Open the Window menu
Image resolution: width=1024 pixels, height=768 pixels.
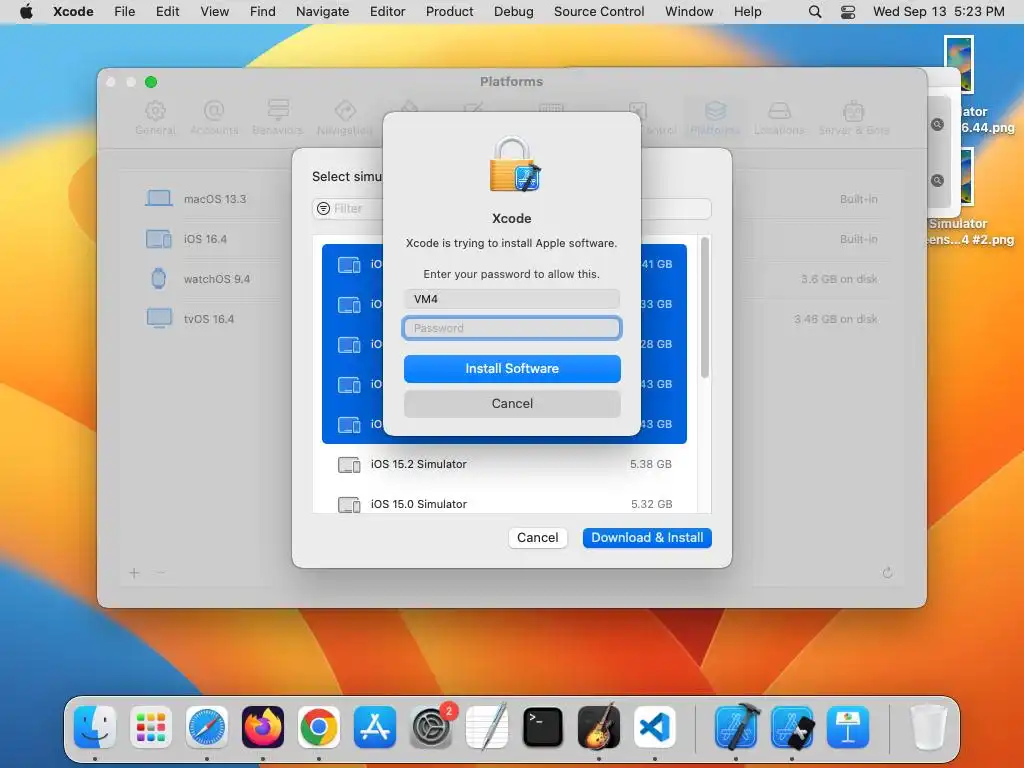coord(689,12)
